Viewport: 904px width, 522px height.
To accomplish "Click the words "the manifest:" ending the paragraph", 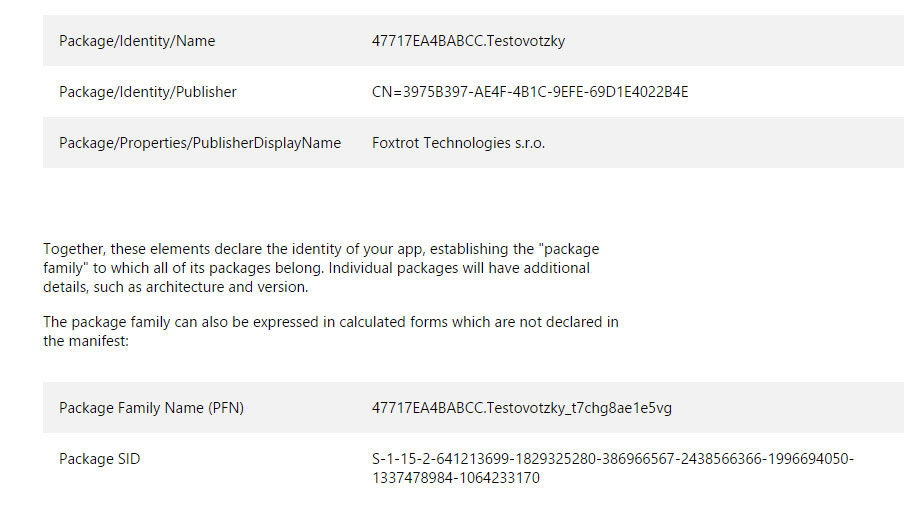I will (87, 340).
